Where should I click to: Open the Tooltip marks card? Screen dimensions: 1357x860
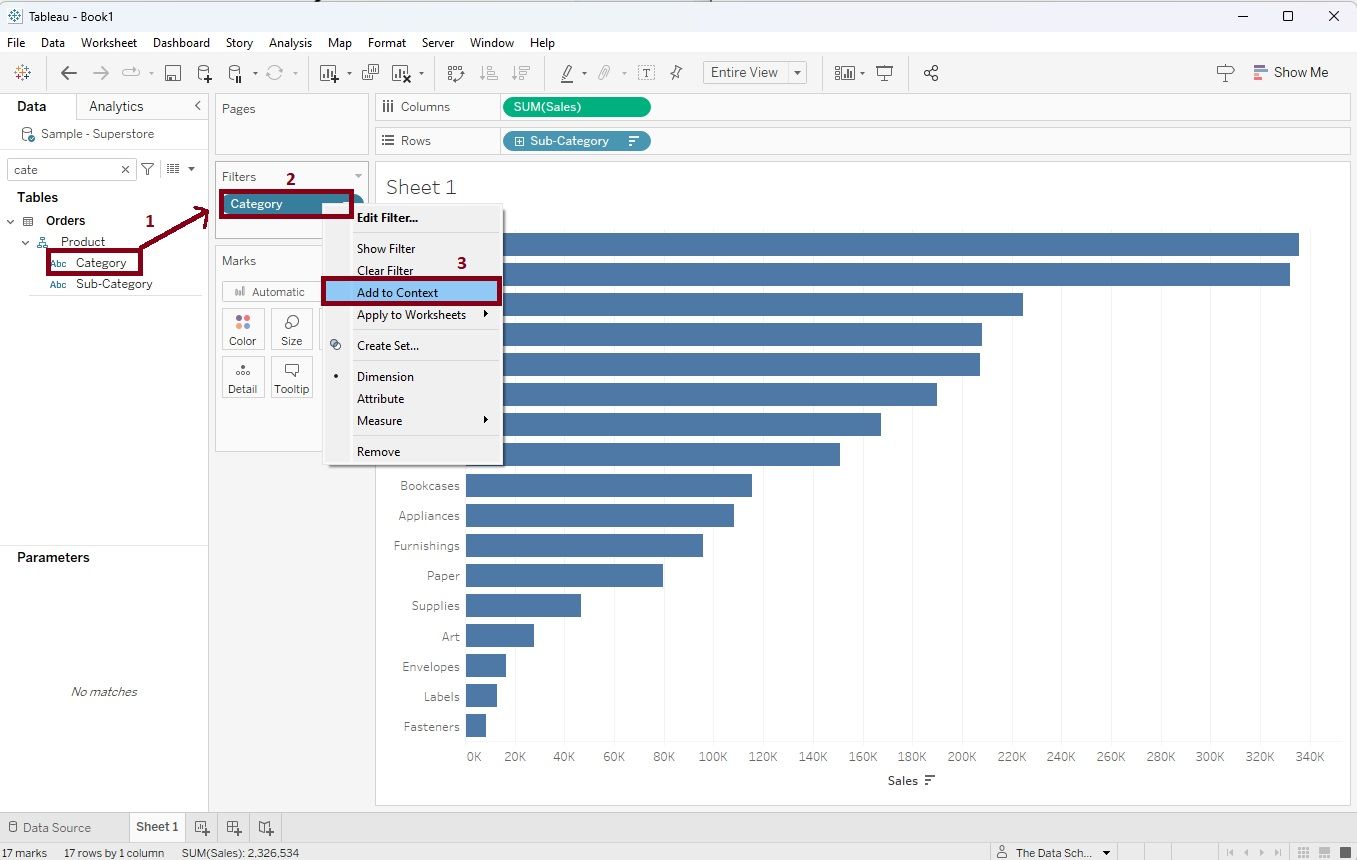[291, 377]
